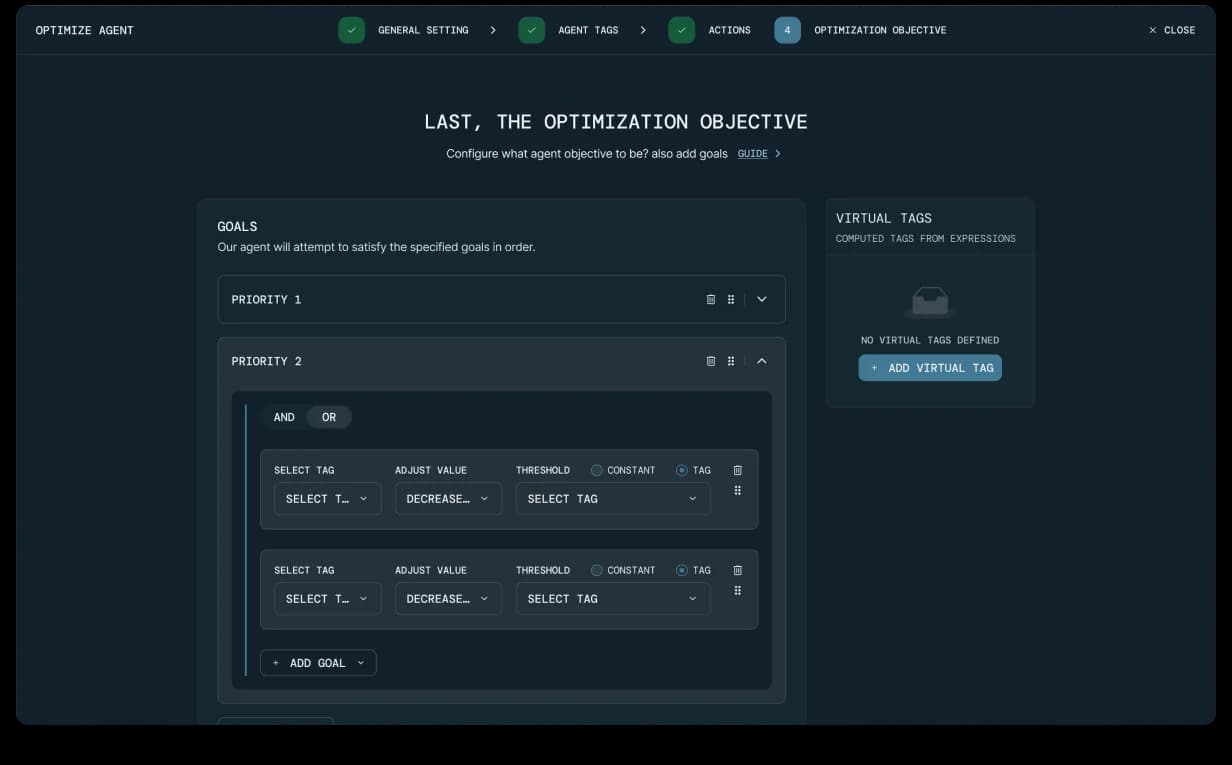Viewport: 1232px width, 765px height.
Task: Open the second goal's threshold Select Tag dropdown
Action: pyautogui.click(x=613, y=599)
